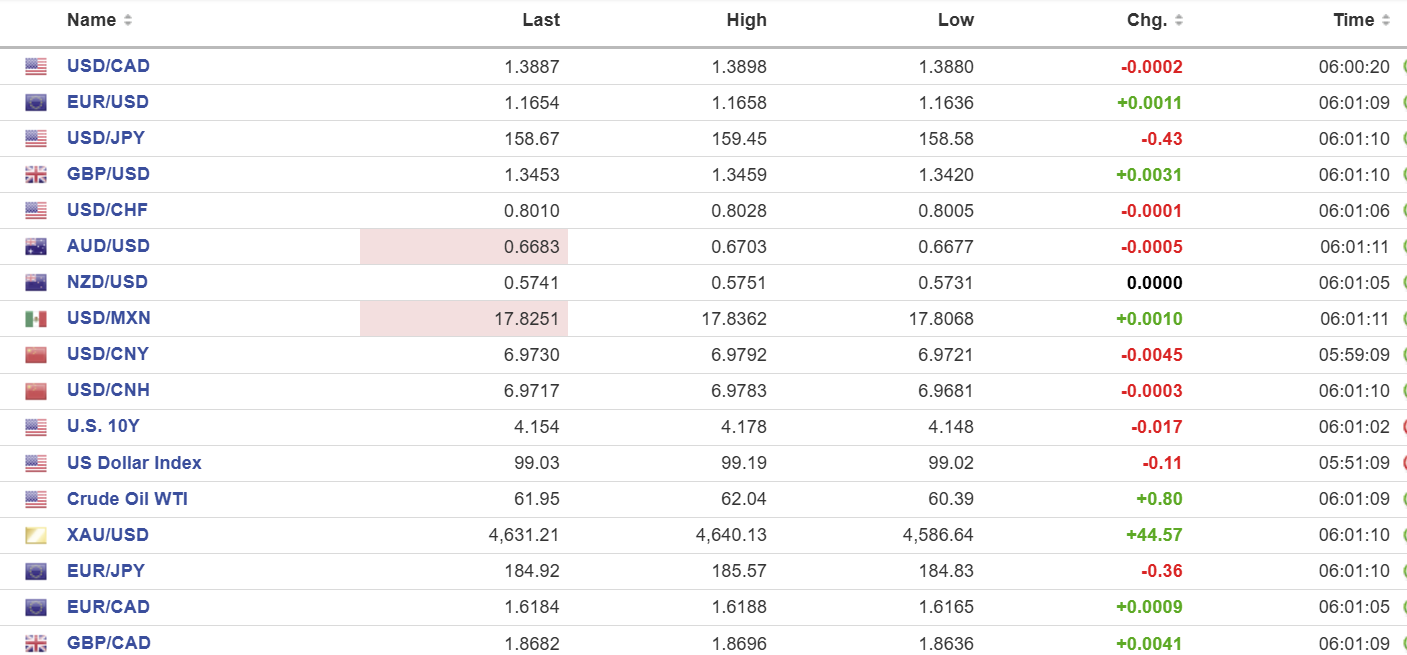The image size is (1407, 655).
Task: Click the gold bar icon beside XAU/USD
Action: pos(36,536)
